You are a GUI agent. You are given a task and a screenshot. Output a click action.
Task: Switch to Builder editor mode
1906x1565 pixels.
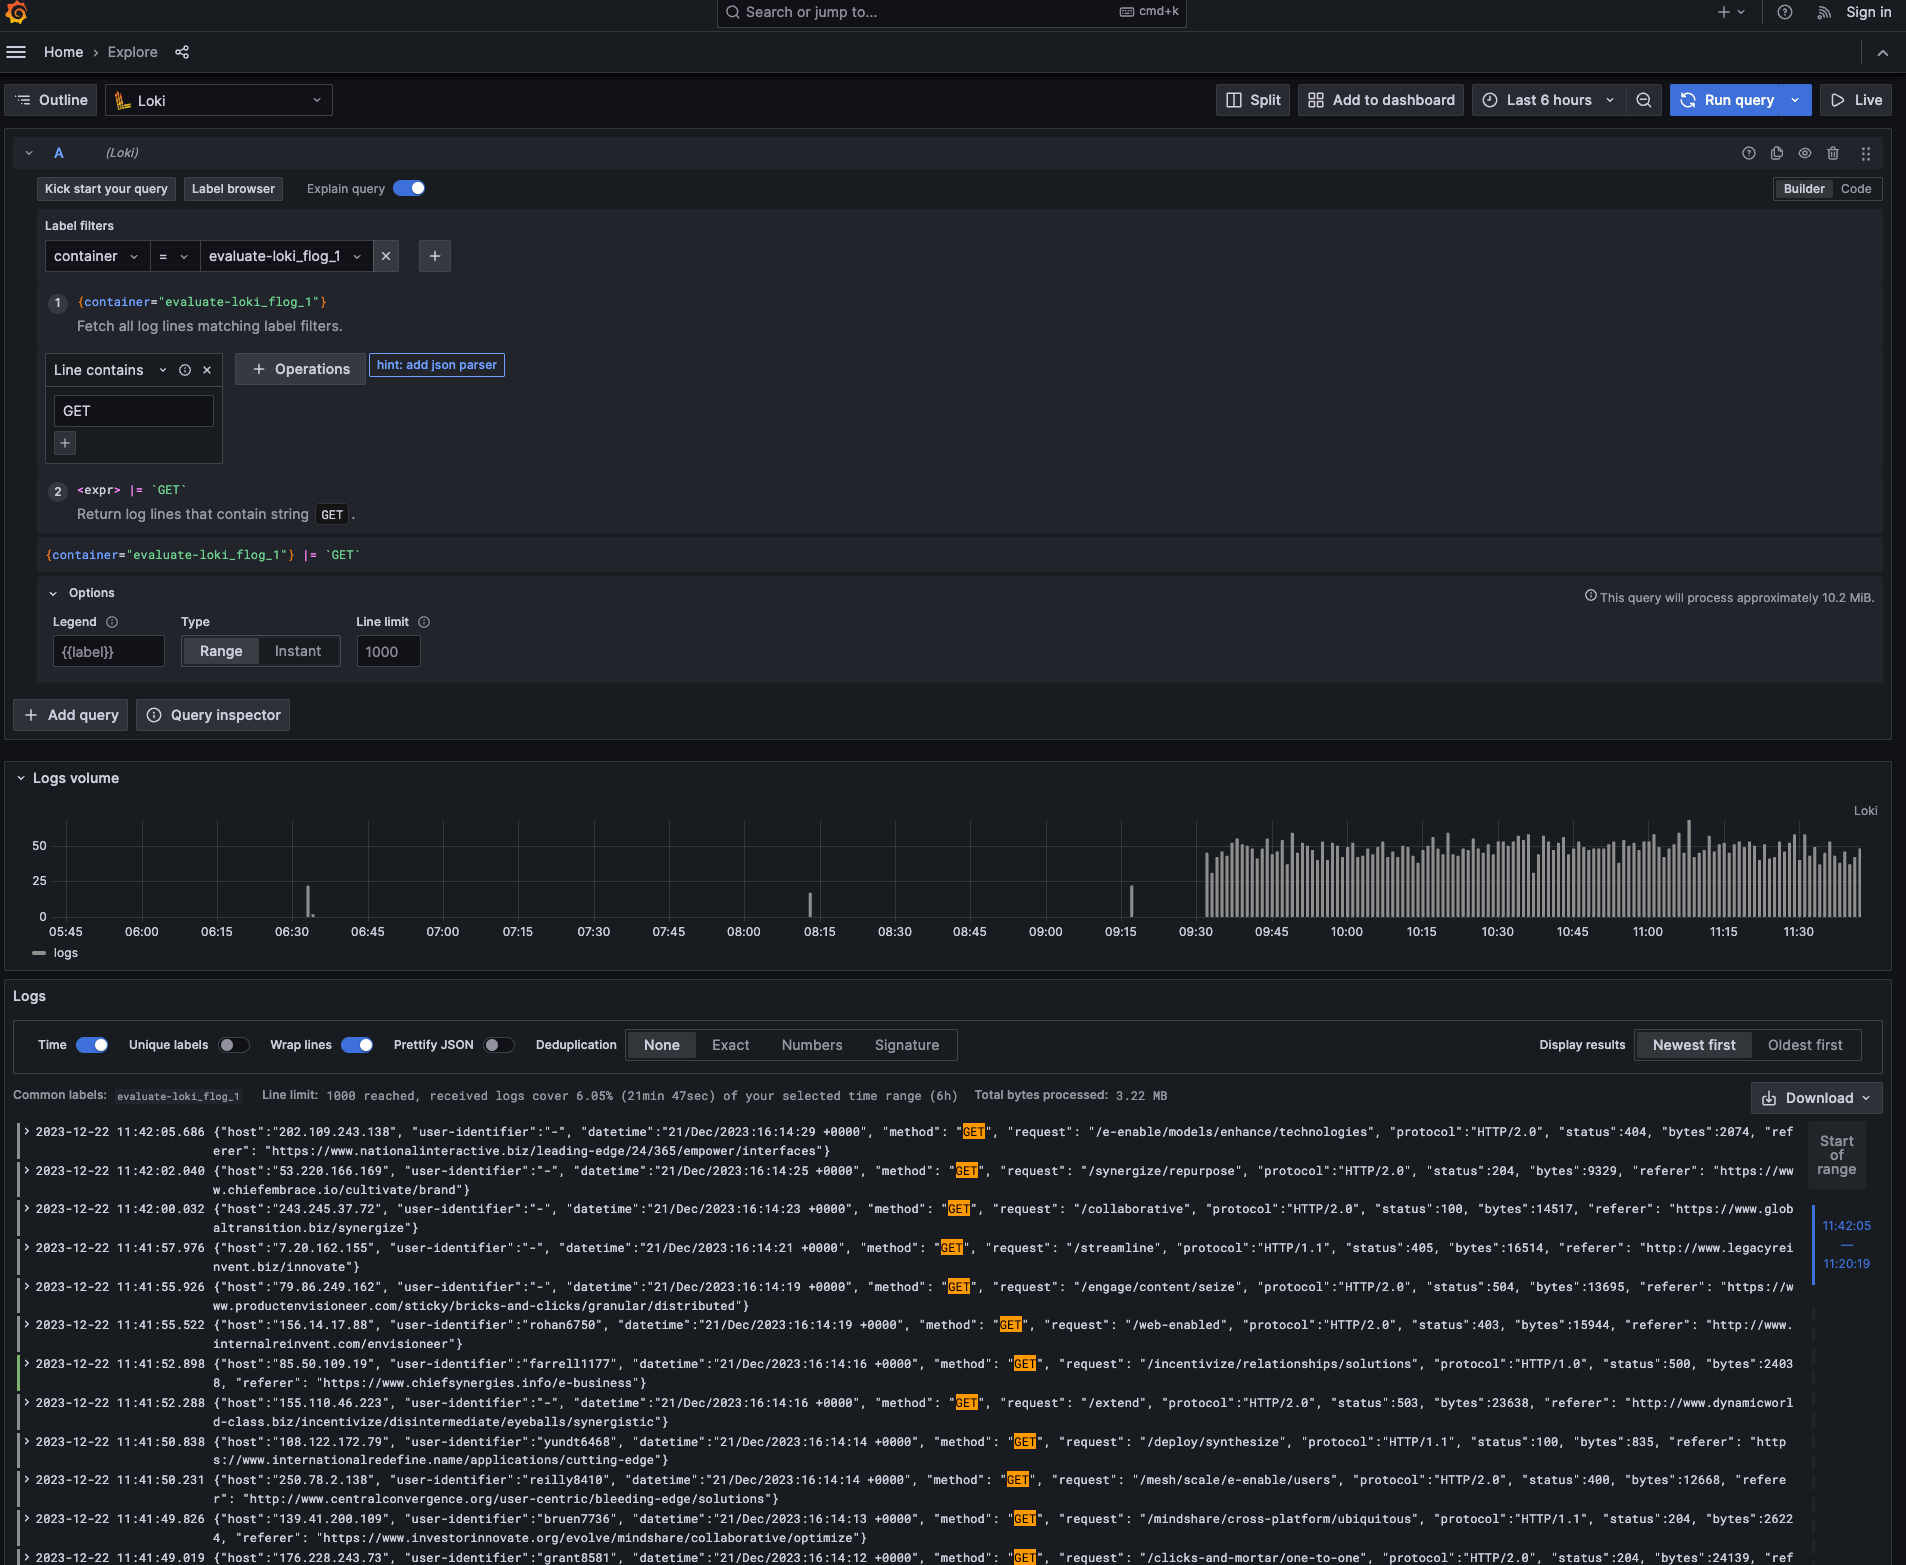click(1804, 189)
